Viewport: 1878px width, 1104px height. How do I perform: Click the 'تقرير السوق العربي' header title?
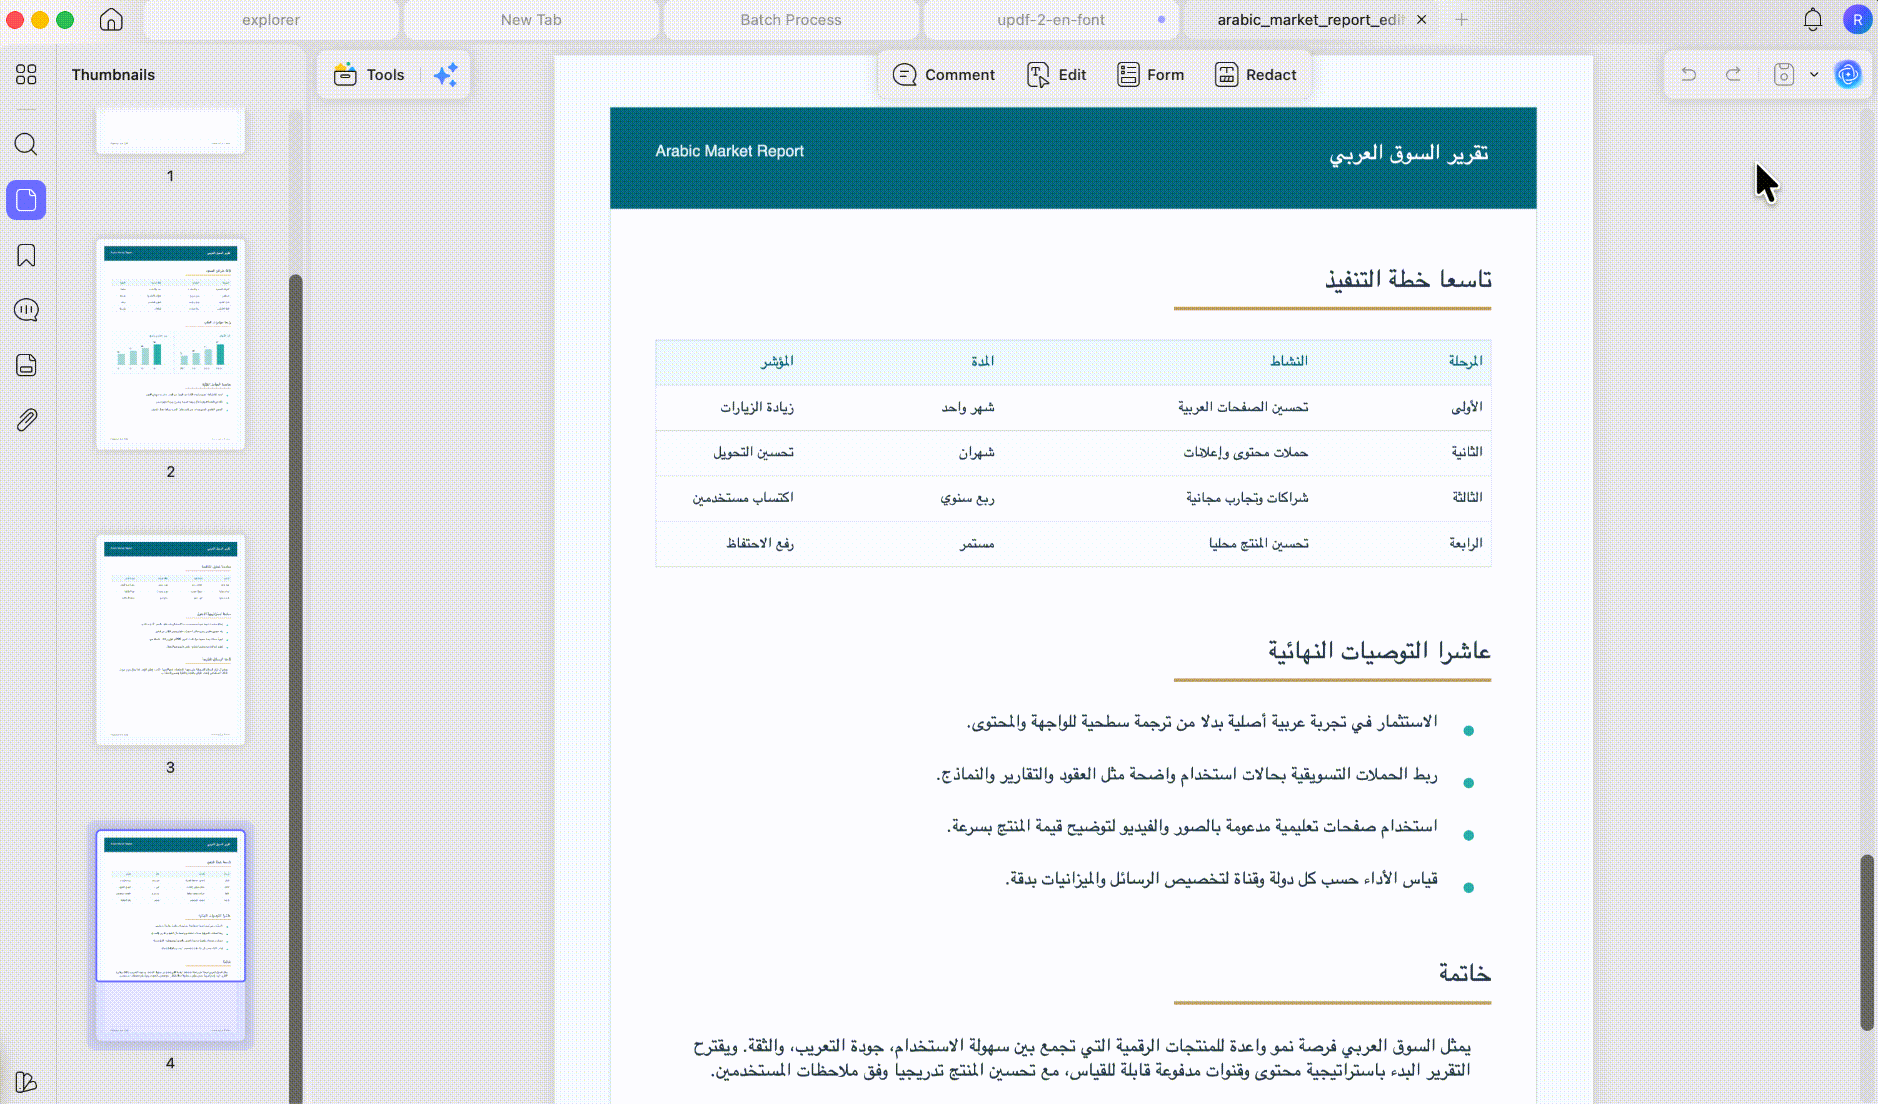tap(1408, 153)
